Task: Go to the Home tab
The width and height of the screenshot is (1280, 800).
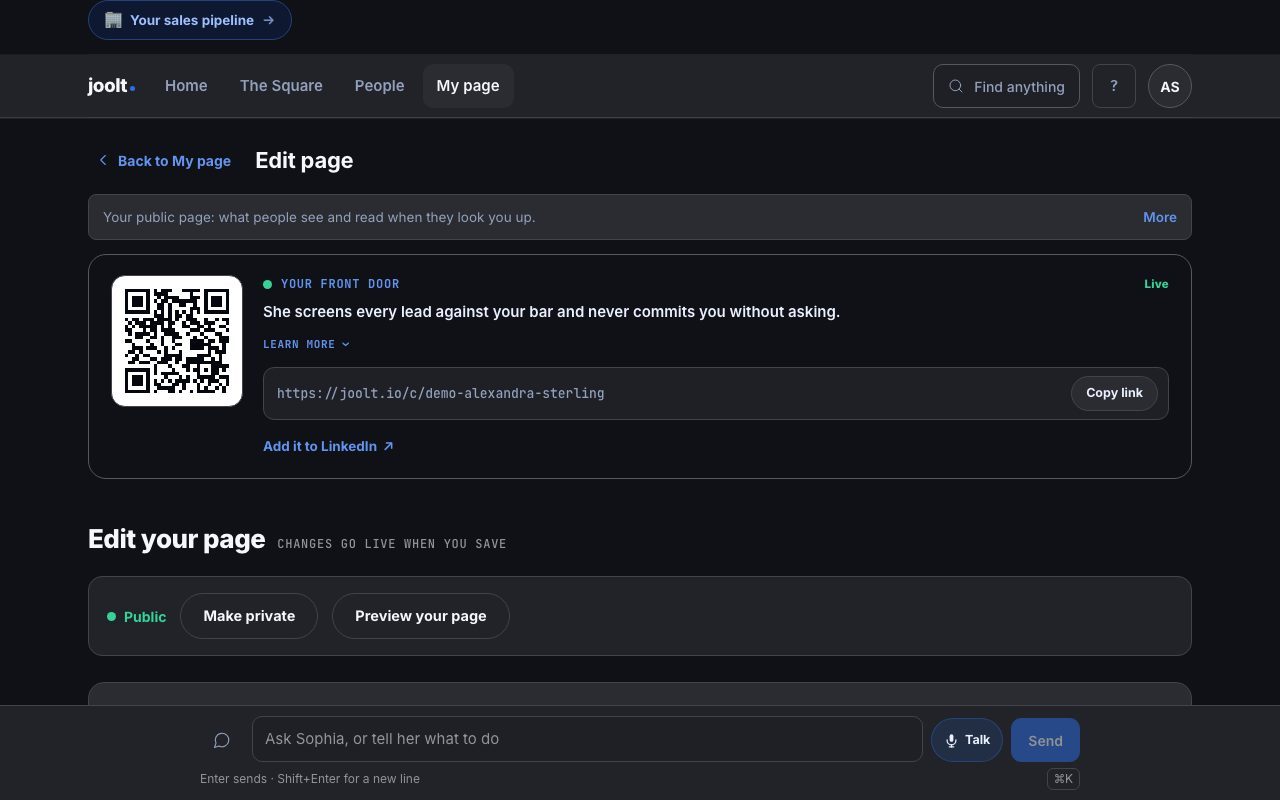Action: pyautogui.click(x=186, y=86)
